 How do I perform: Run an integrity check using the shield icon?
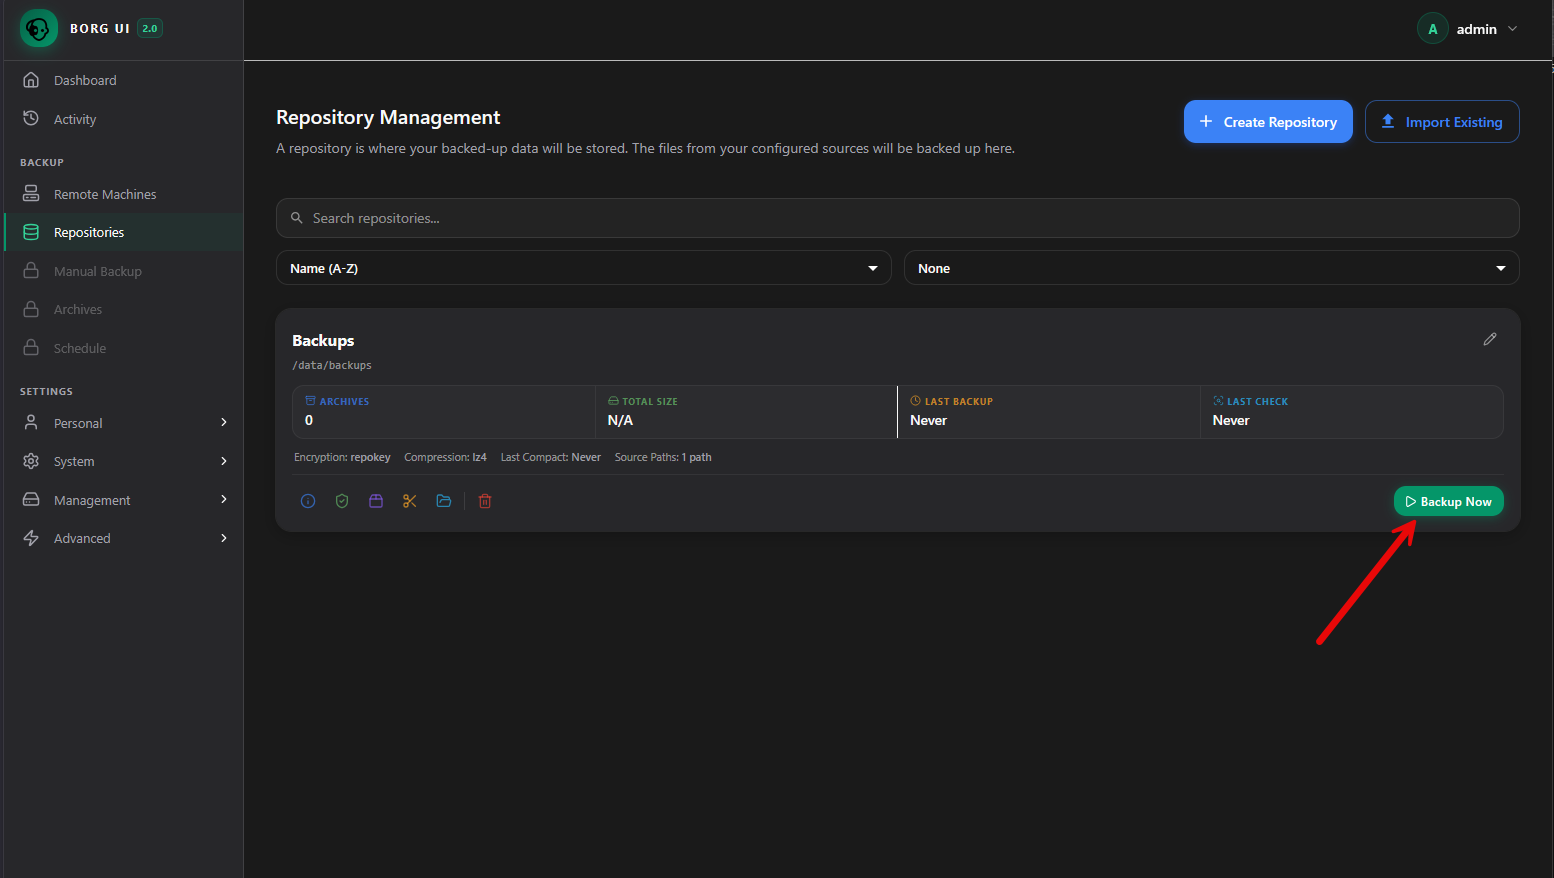(342, 500)
